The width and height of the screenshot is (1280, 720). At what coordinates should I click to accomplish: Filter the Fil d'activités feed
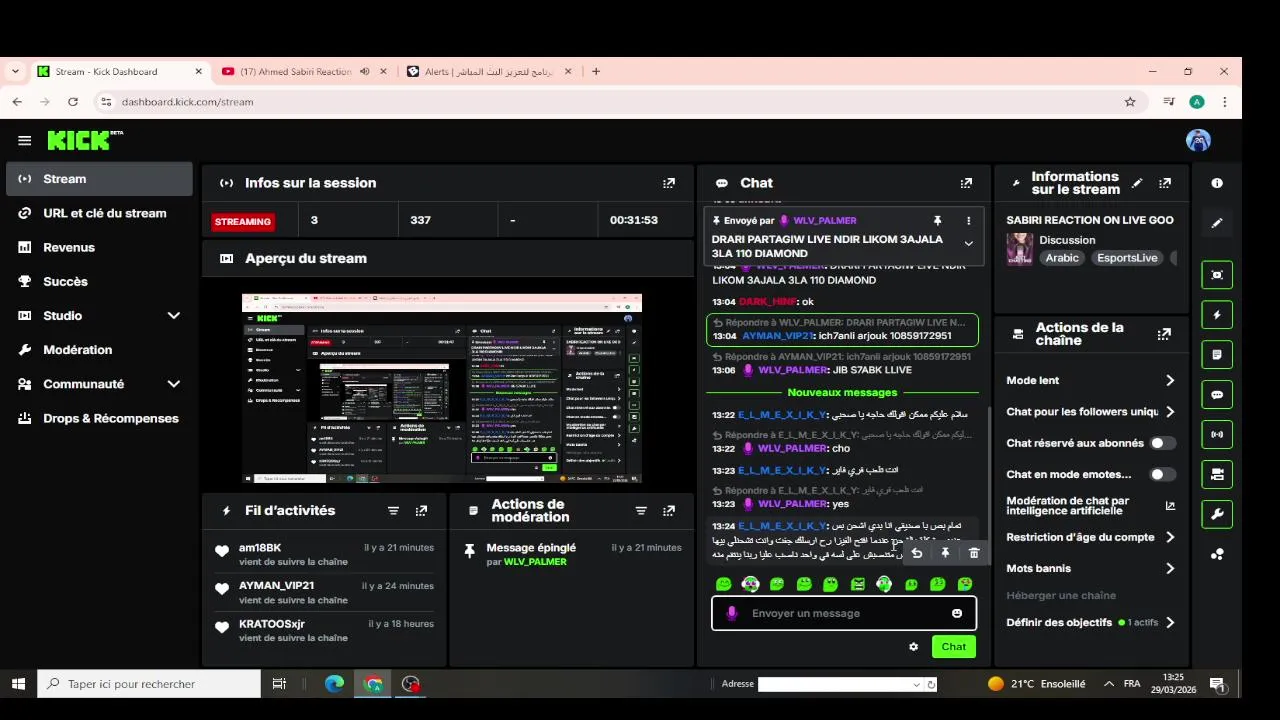tap(393, 511)
